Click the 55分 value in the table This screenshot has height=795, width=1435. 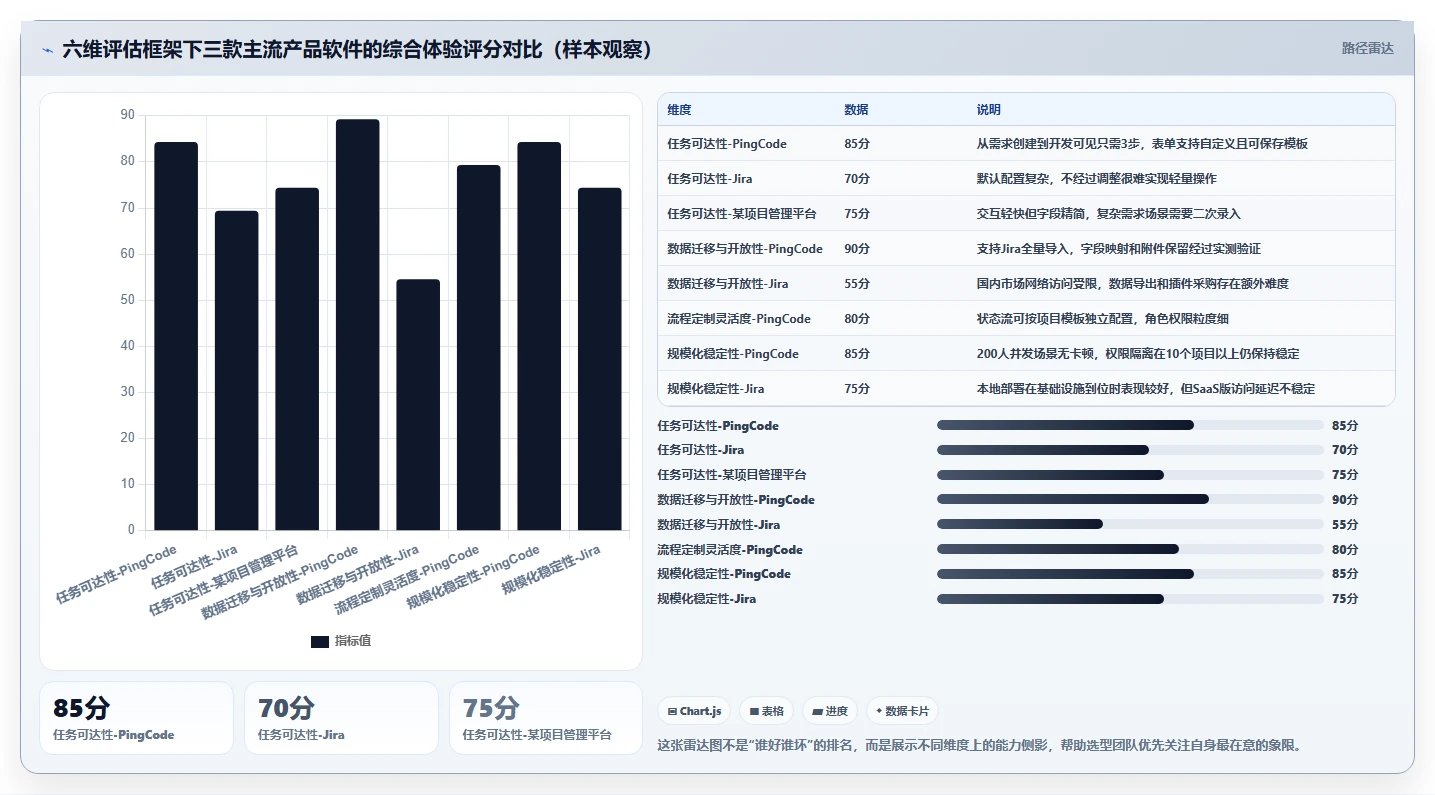pyautogui.click(x=857, y=284)
